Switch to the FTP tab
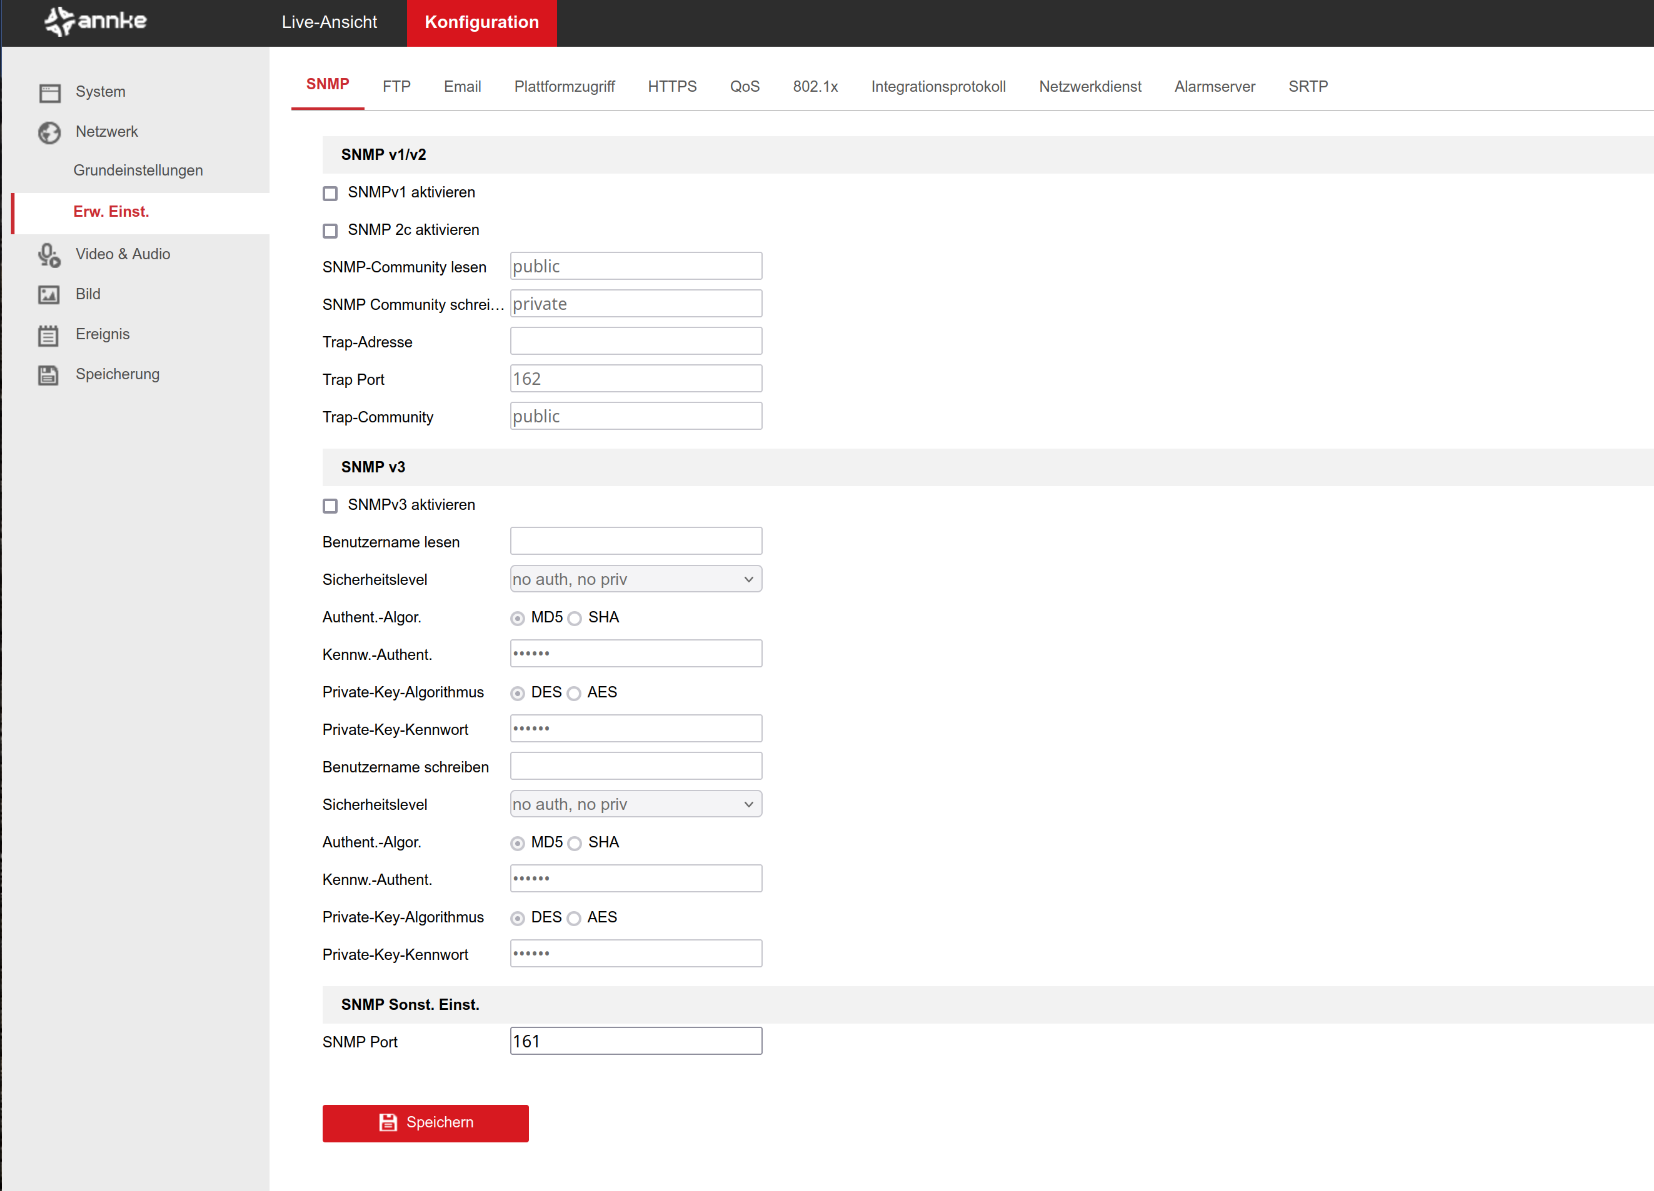 (x=396, y=87)
